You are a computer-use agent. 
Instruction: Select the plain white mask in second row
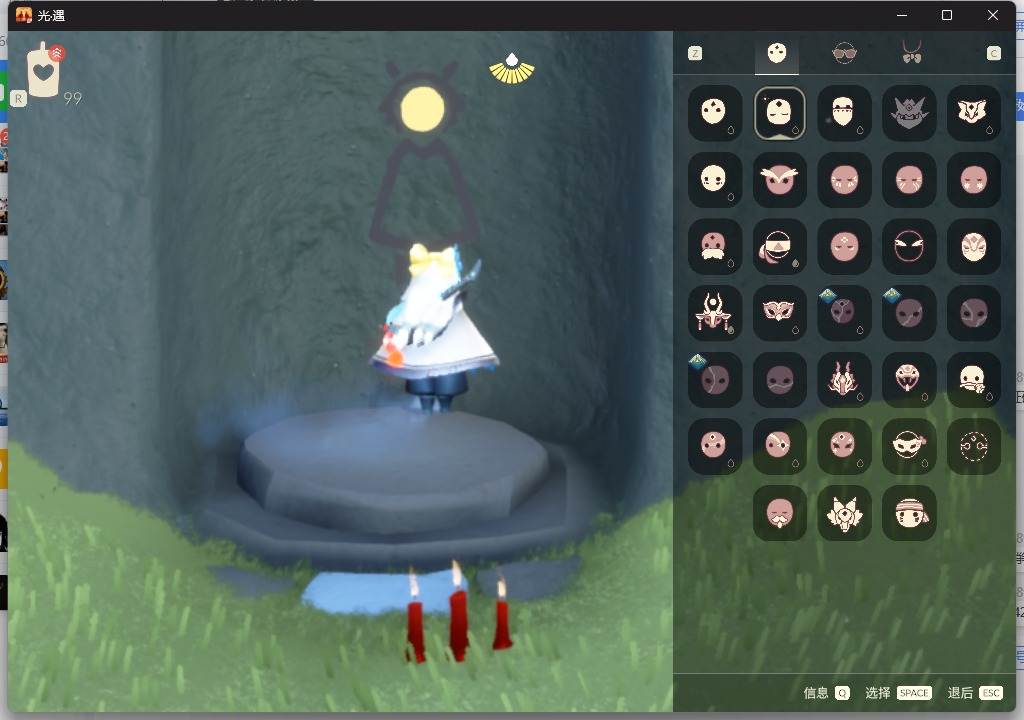(714, 179)
